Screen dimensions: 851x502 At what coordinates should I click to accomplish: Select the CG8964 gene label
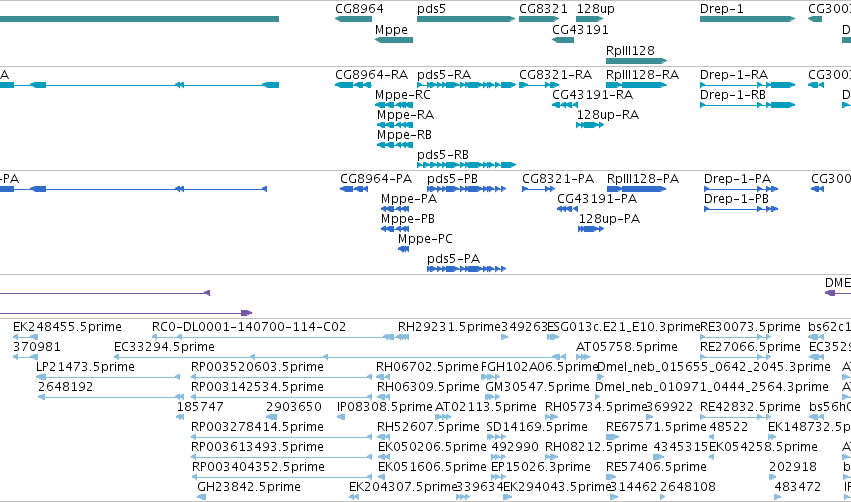pos(359,9)
